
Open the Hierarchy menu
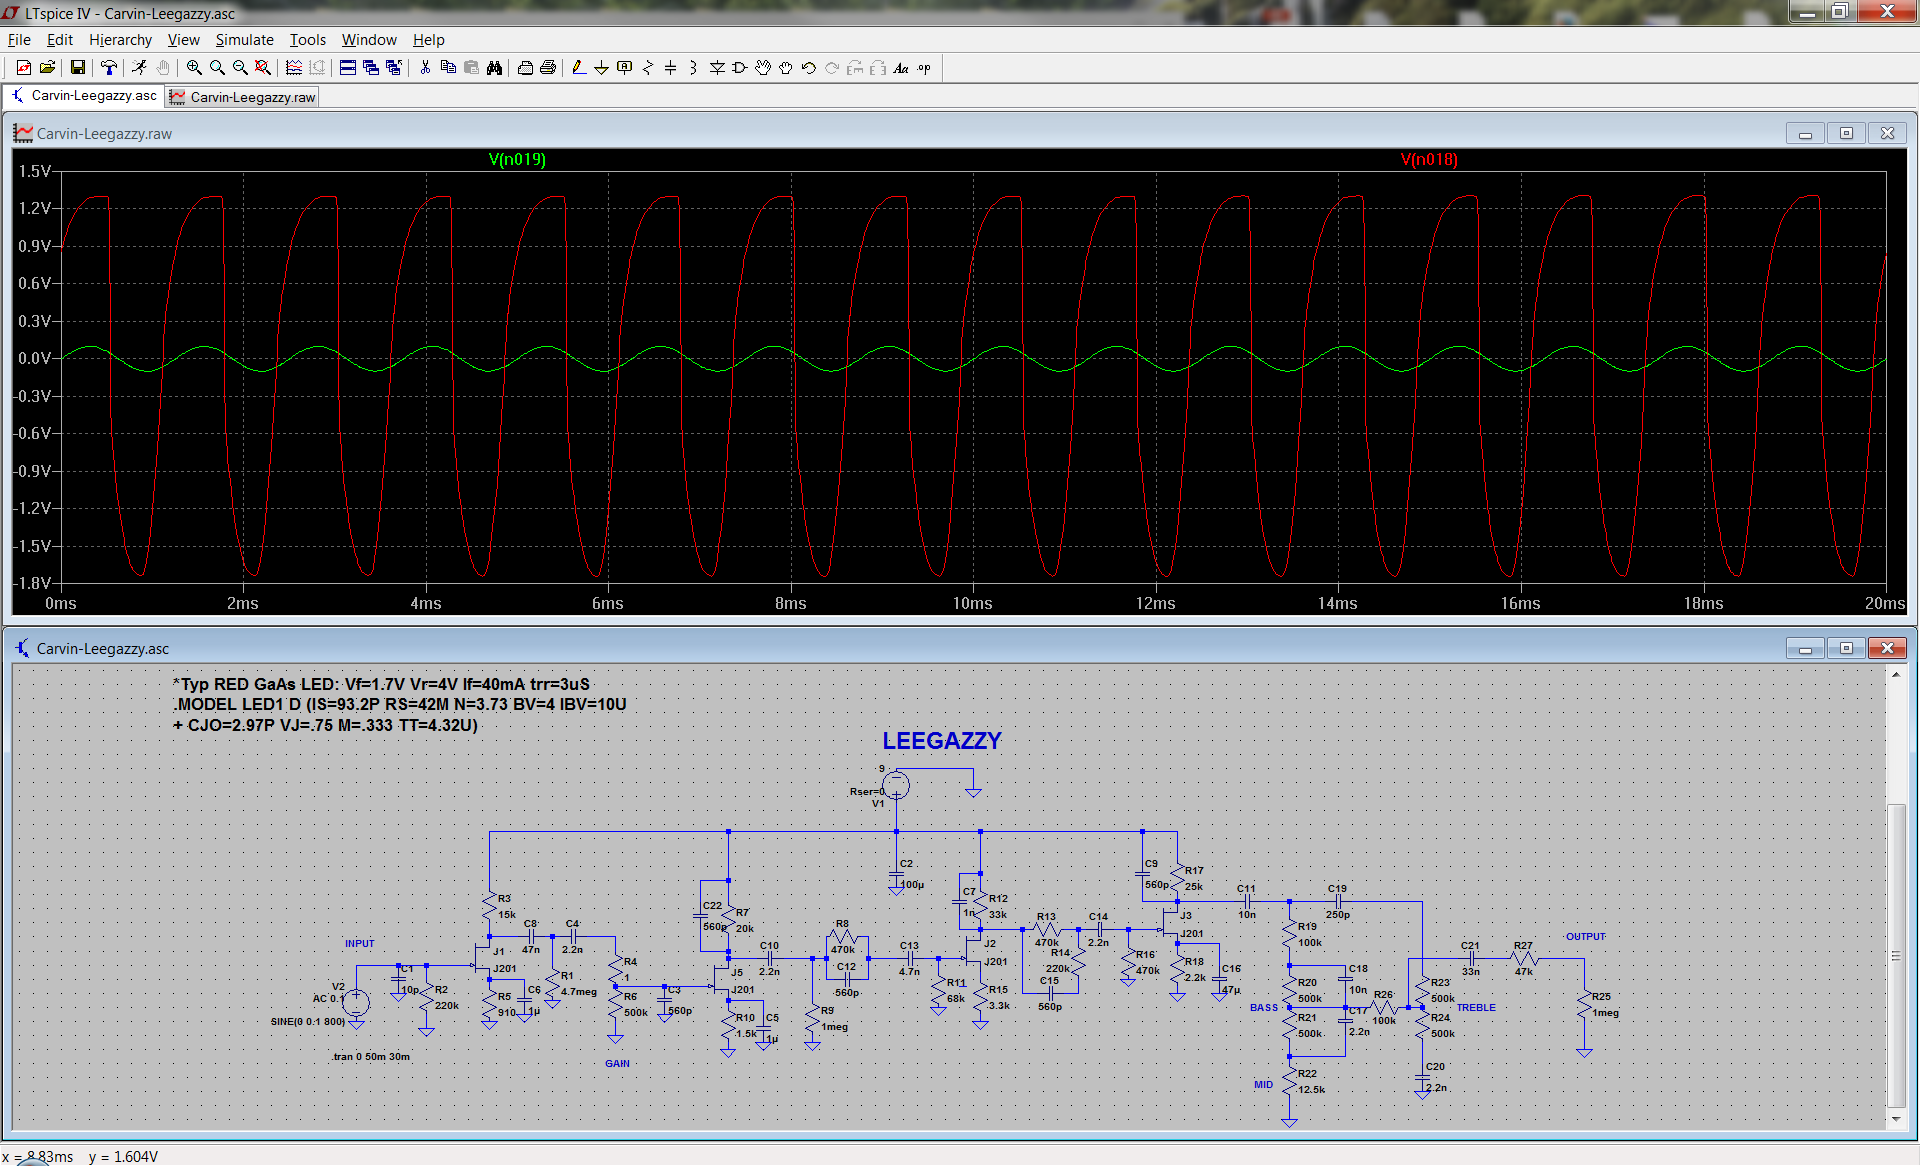tap(120, 40)
